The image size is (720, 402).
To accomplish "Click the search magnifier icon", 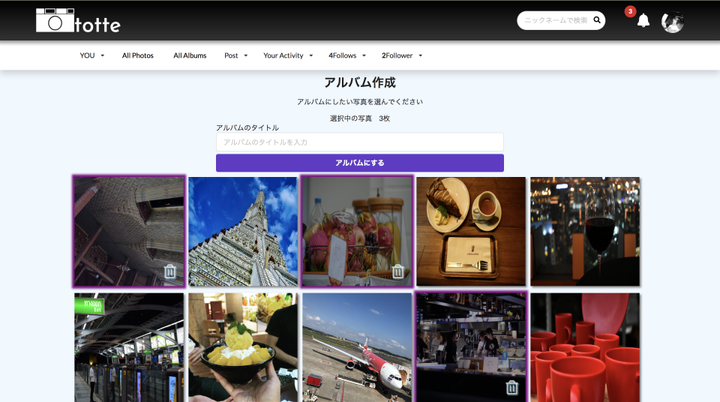I will pyautogui.click(x=596, y=20).
